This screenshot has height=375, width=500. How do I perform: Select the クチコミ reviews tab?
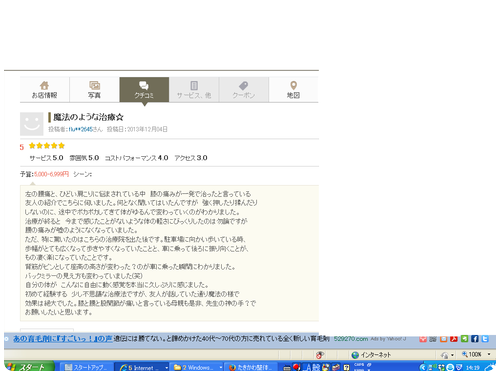coord(144,90)
